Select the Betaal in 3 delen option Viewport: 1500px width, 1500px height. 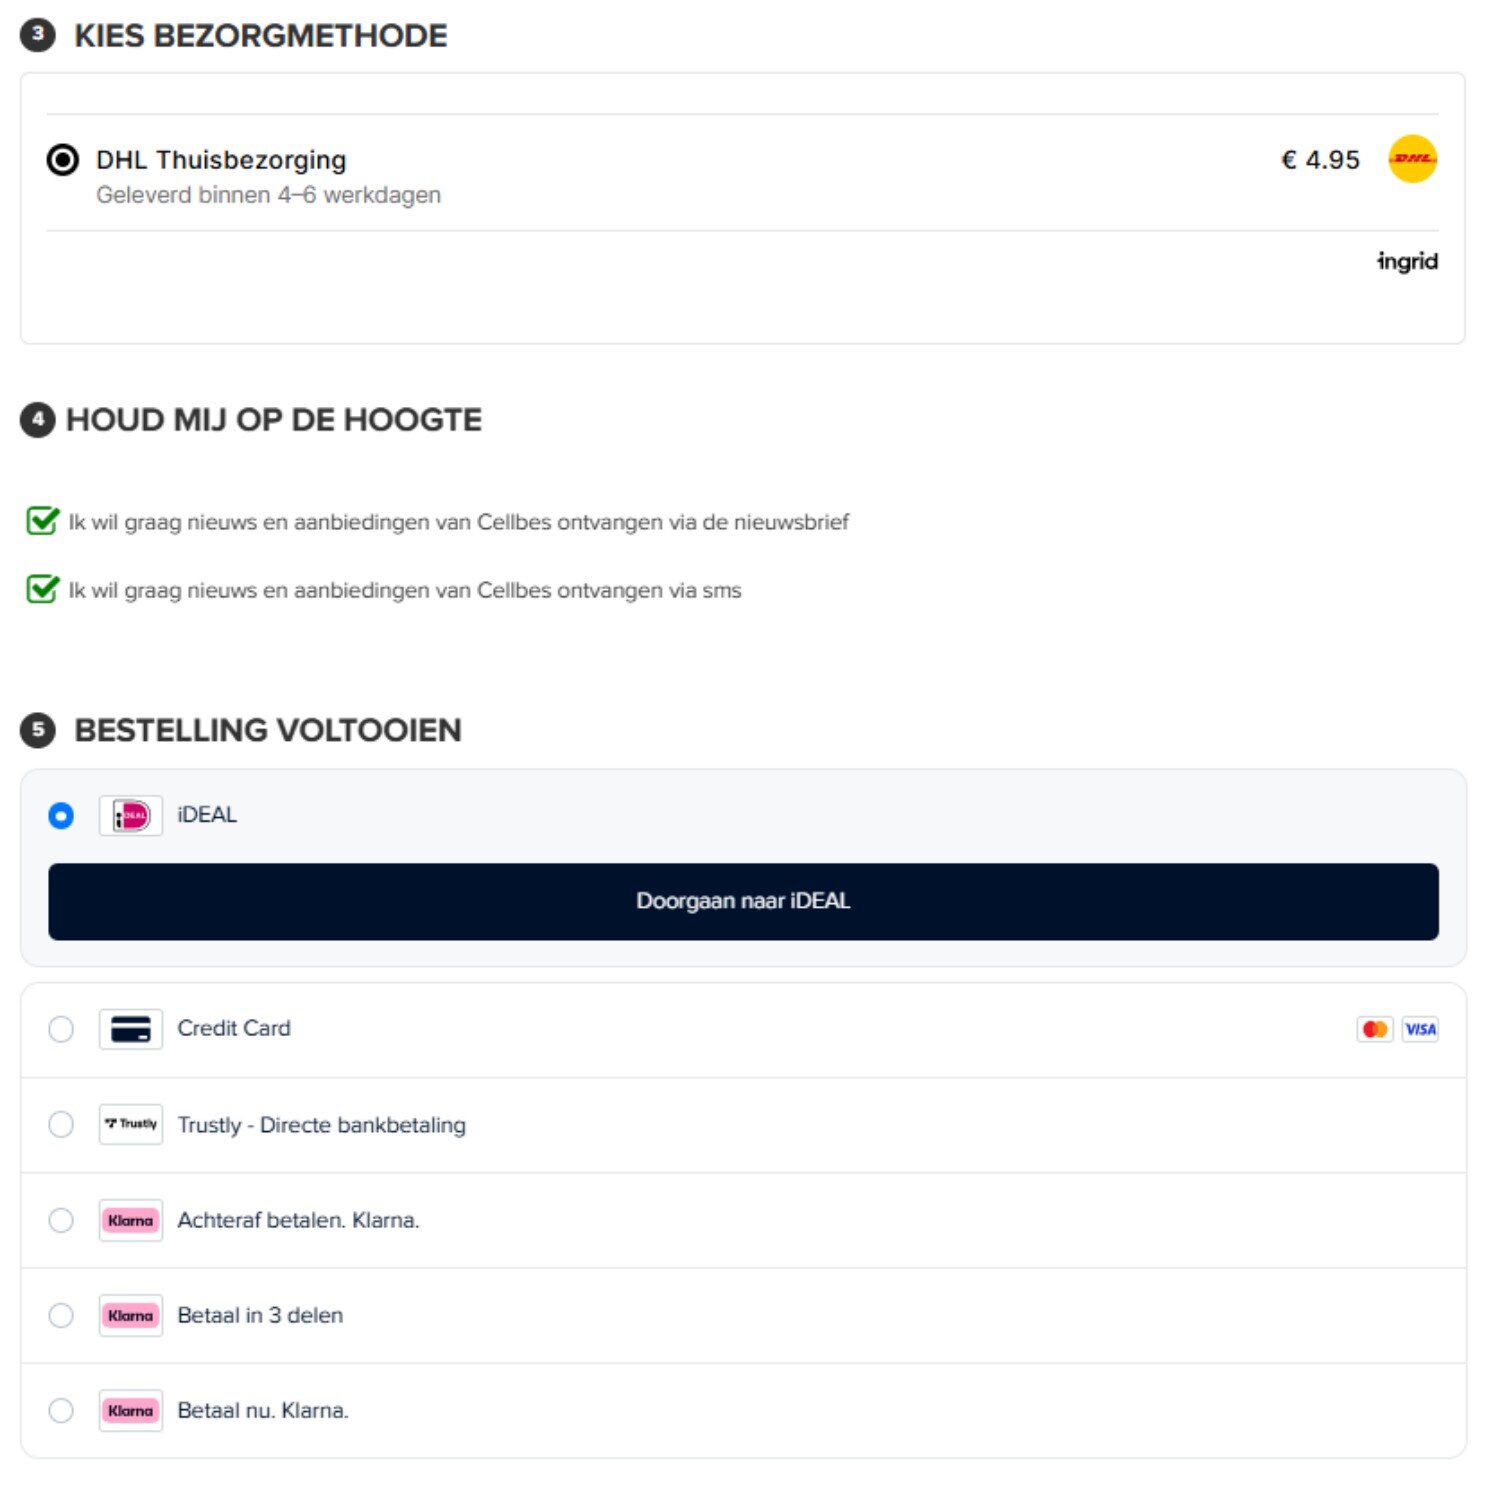[61, 1315]
